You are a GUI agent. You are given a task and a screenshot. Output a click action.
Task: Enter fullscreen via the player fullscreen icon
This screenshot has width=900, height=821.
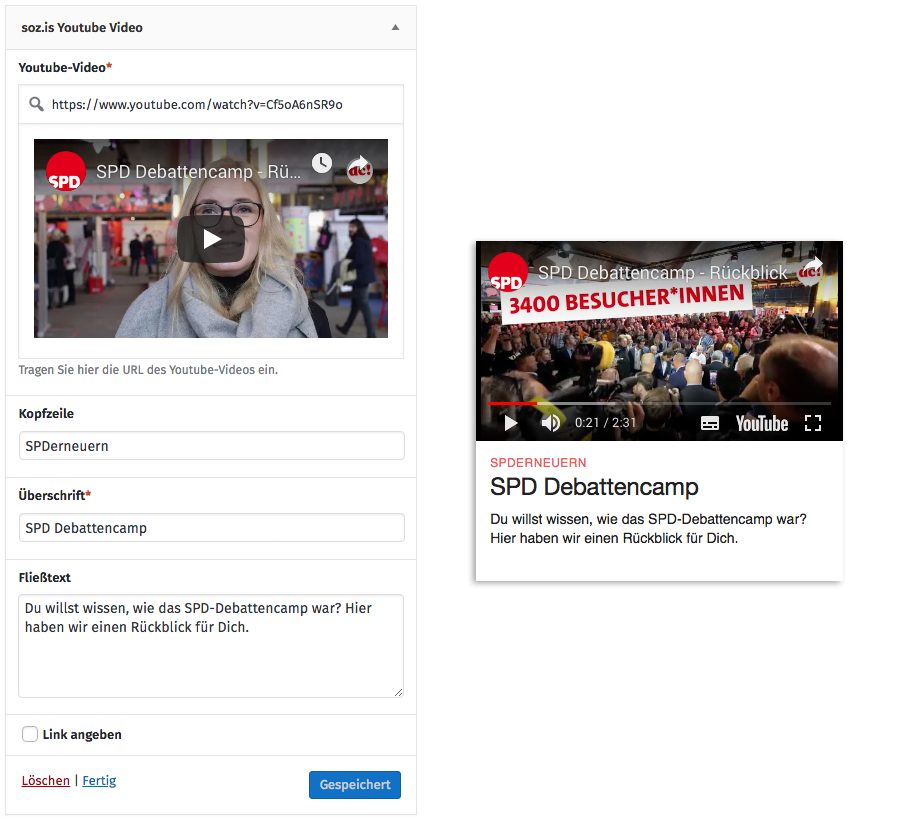(x=813, y=423)
